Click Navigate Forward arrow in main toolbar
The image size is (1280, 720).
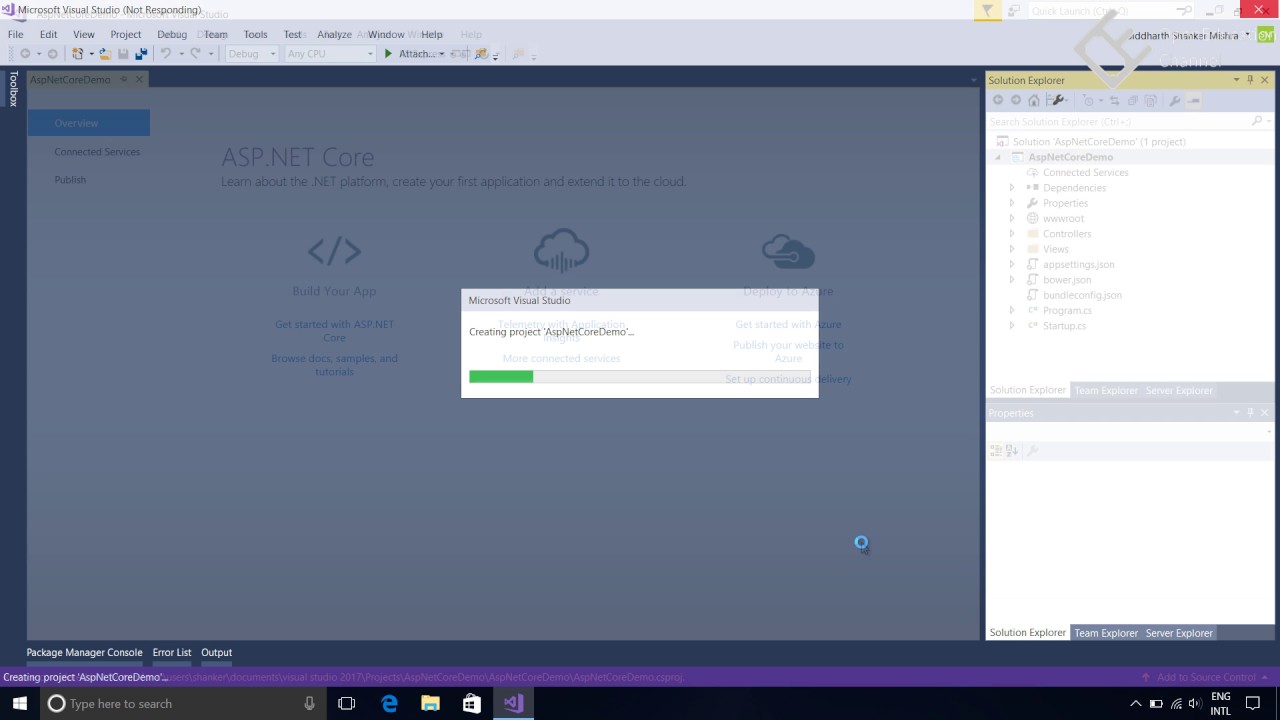coord(52,54)
